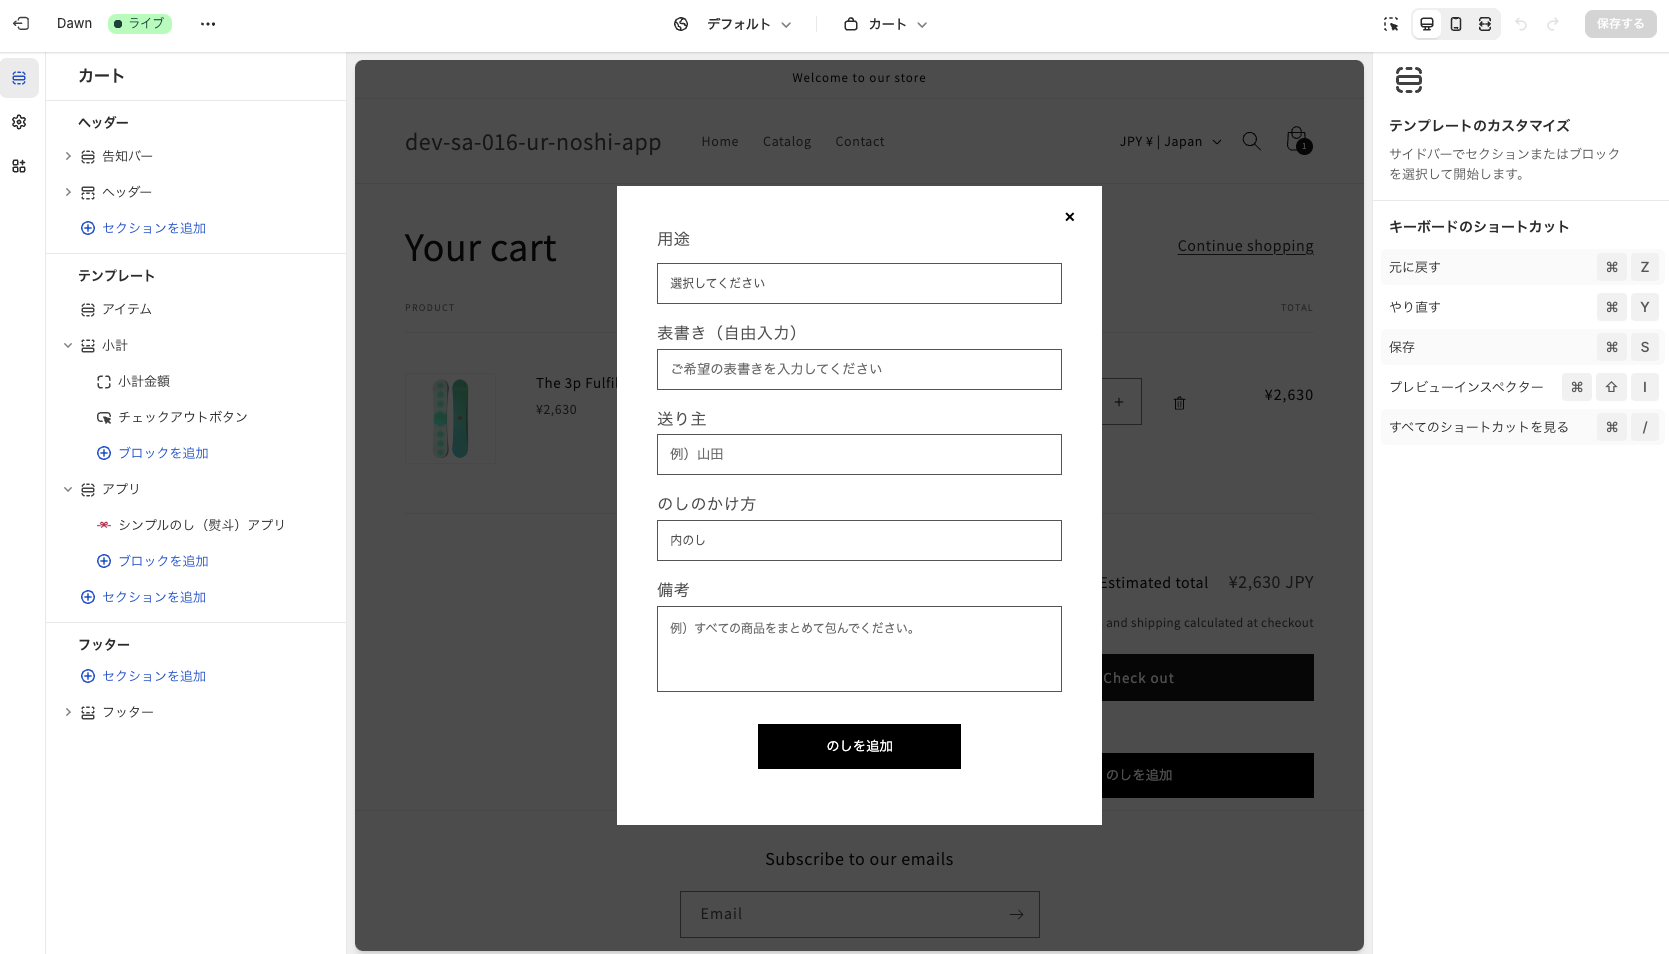The height and width of the screenshot is (954, 1669).
Task: Click the 用途 selection field
Action: point(859,283)
